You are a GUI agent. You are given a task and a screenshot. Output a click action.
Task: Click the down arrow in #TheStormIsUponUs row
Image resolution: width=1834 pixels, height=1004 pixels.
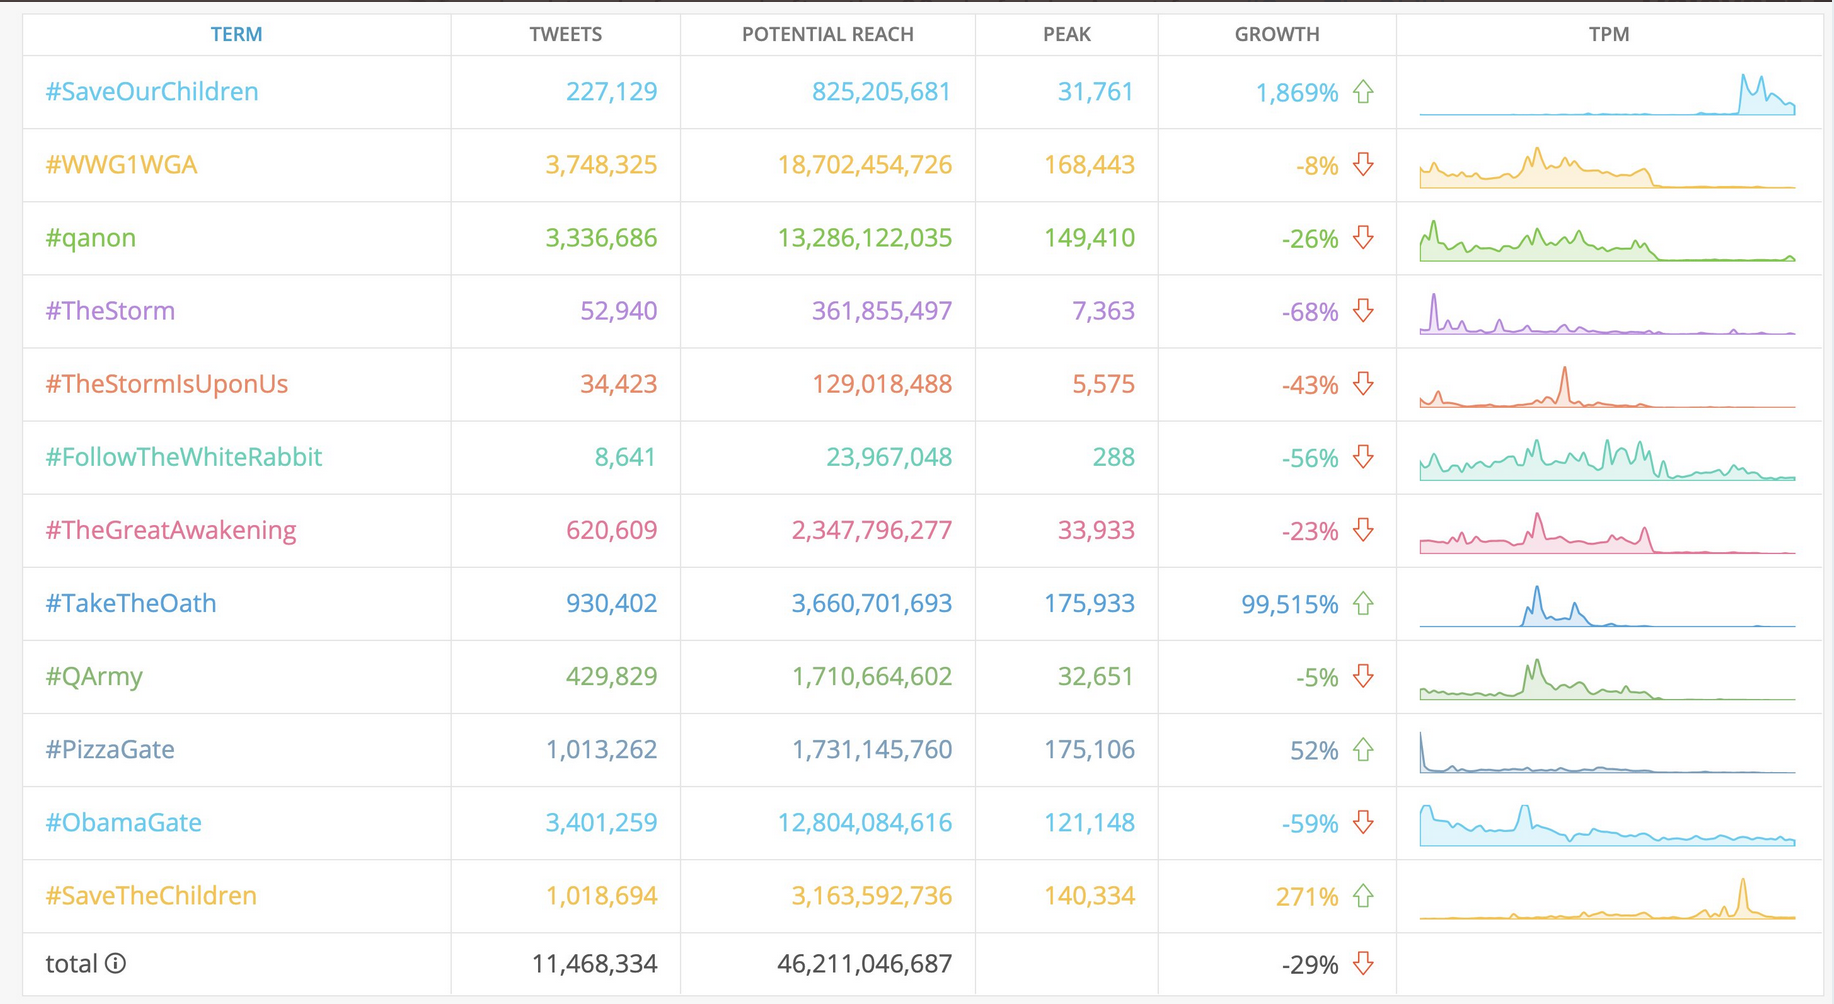click(1363, 384)
